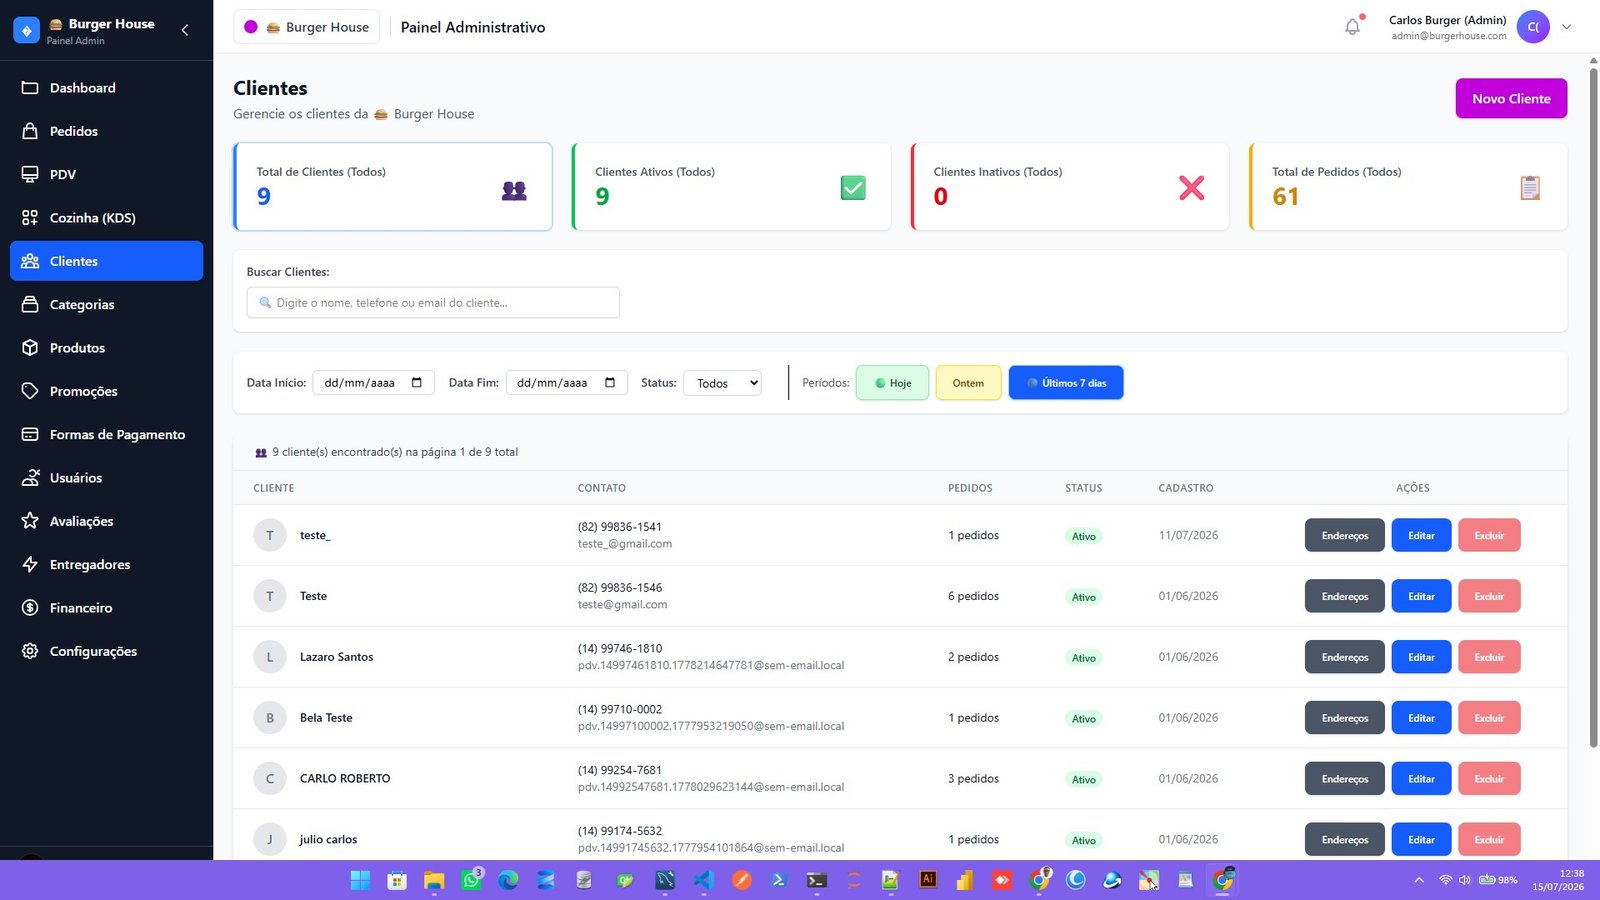The image size is (1600, 900).
Task: Click the Ativo badge for Bela Teste
Action: point(1084,719)
